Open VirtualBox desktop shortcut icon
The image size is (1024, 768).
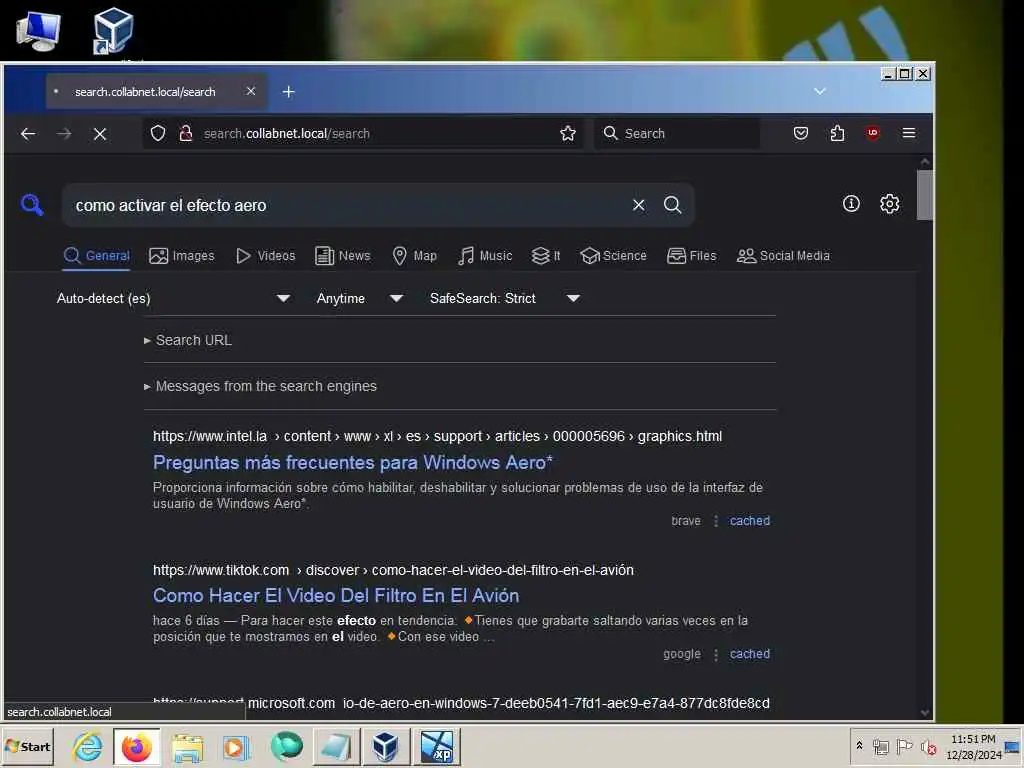point(112,30)
